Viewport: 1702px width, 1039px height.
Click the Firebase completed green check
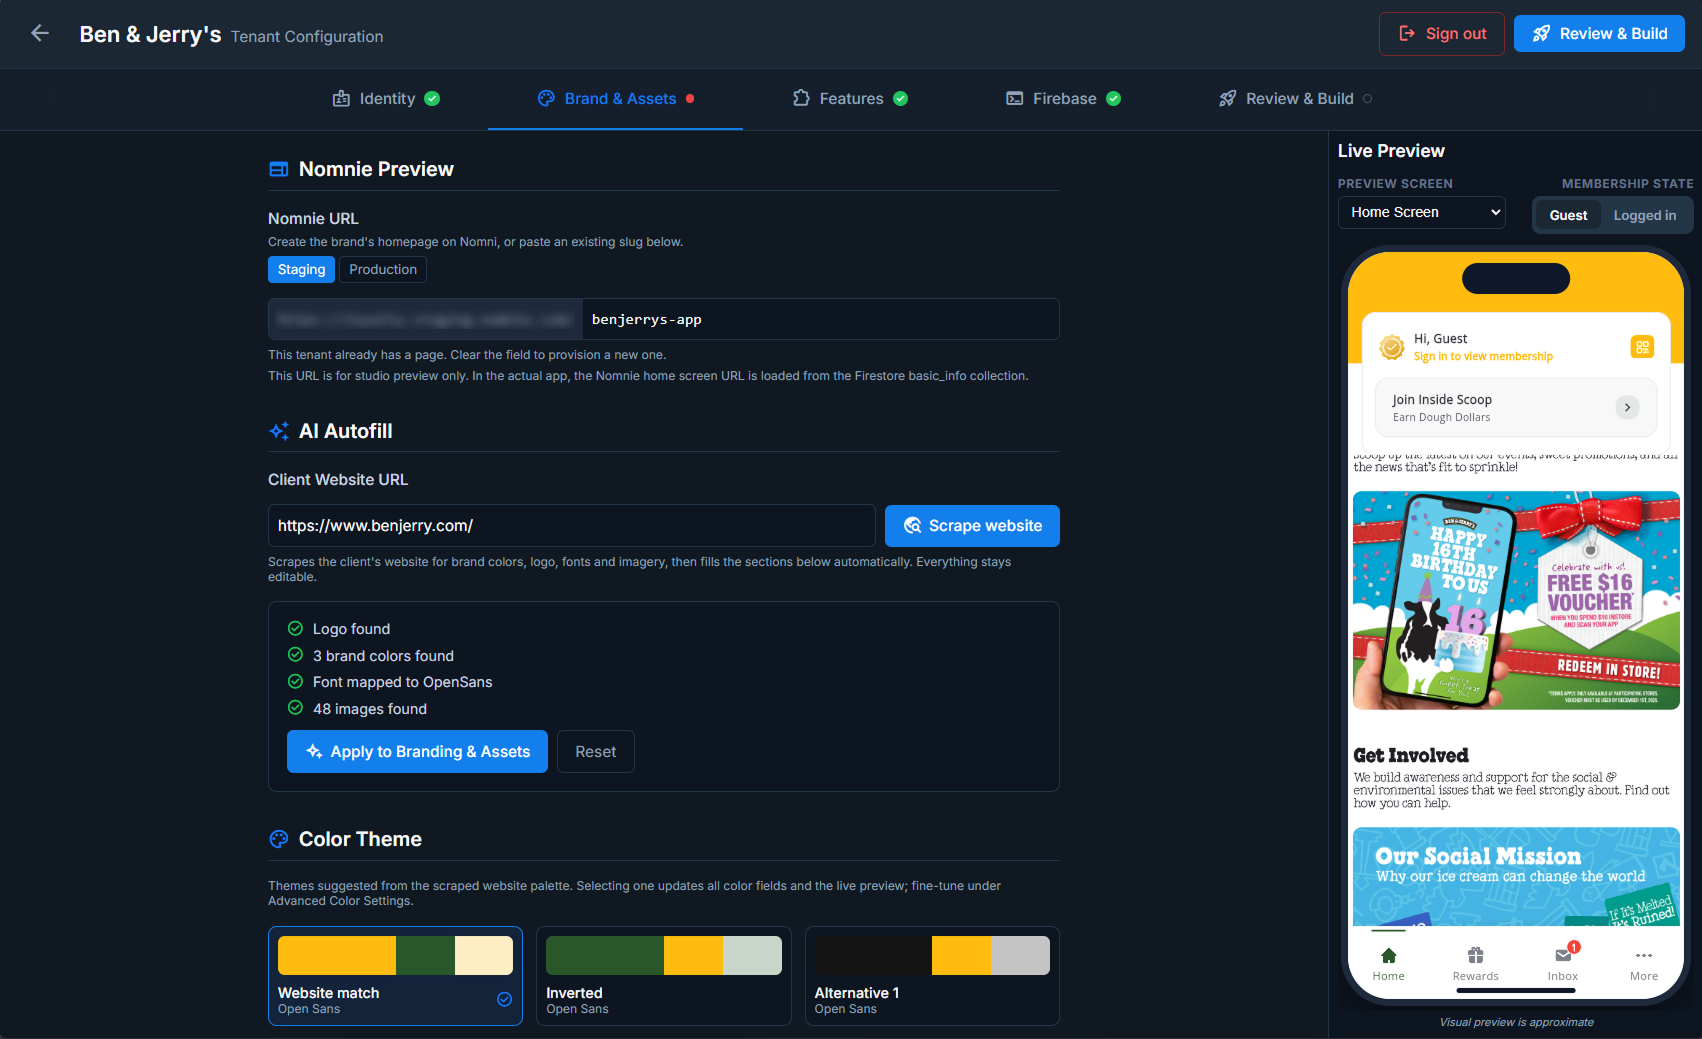coord(1113,98)
